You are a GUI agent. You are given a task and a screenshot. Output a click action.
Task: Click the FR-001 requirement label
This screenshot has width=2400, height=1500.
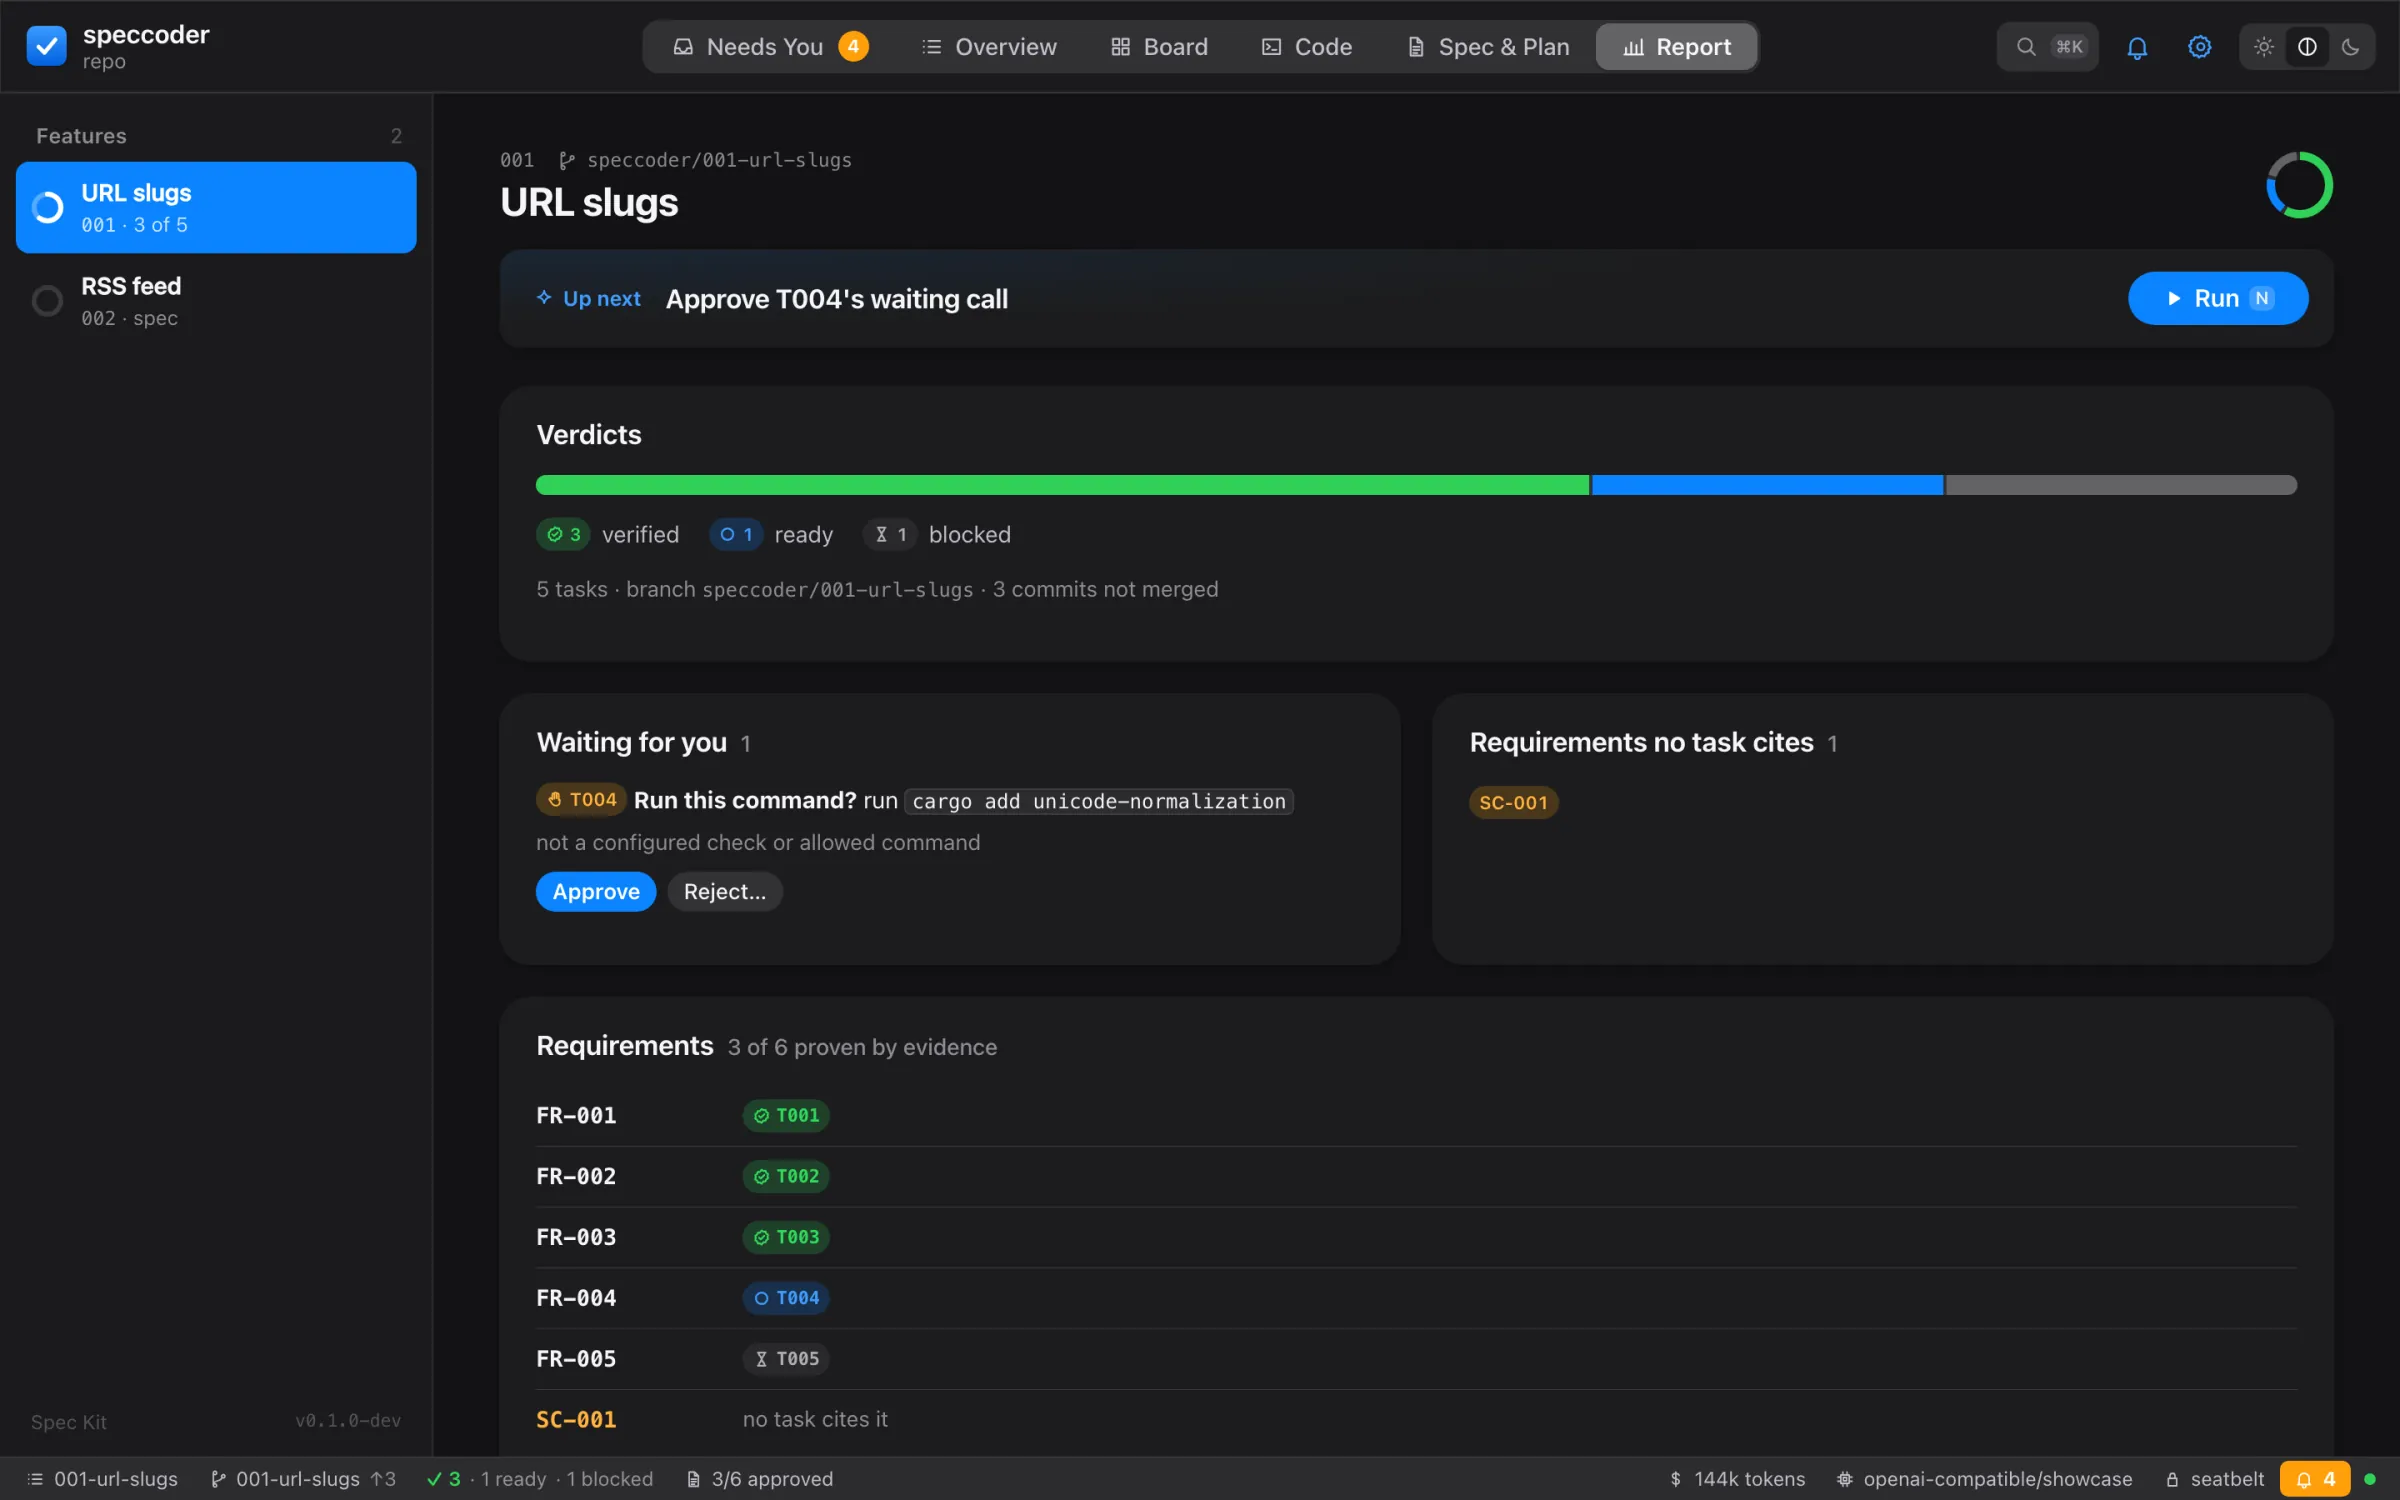point(576,1115)
